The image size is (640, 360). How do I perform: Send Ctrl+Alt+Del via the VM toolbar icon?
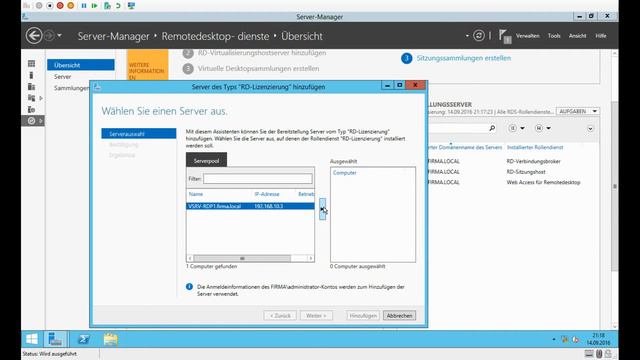point(27,6)
